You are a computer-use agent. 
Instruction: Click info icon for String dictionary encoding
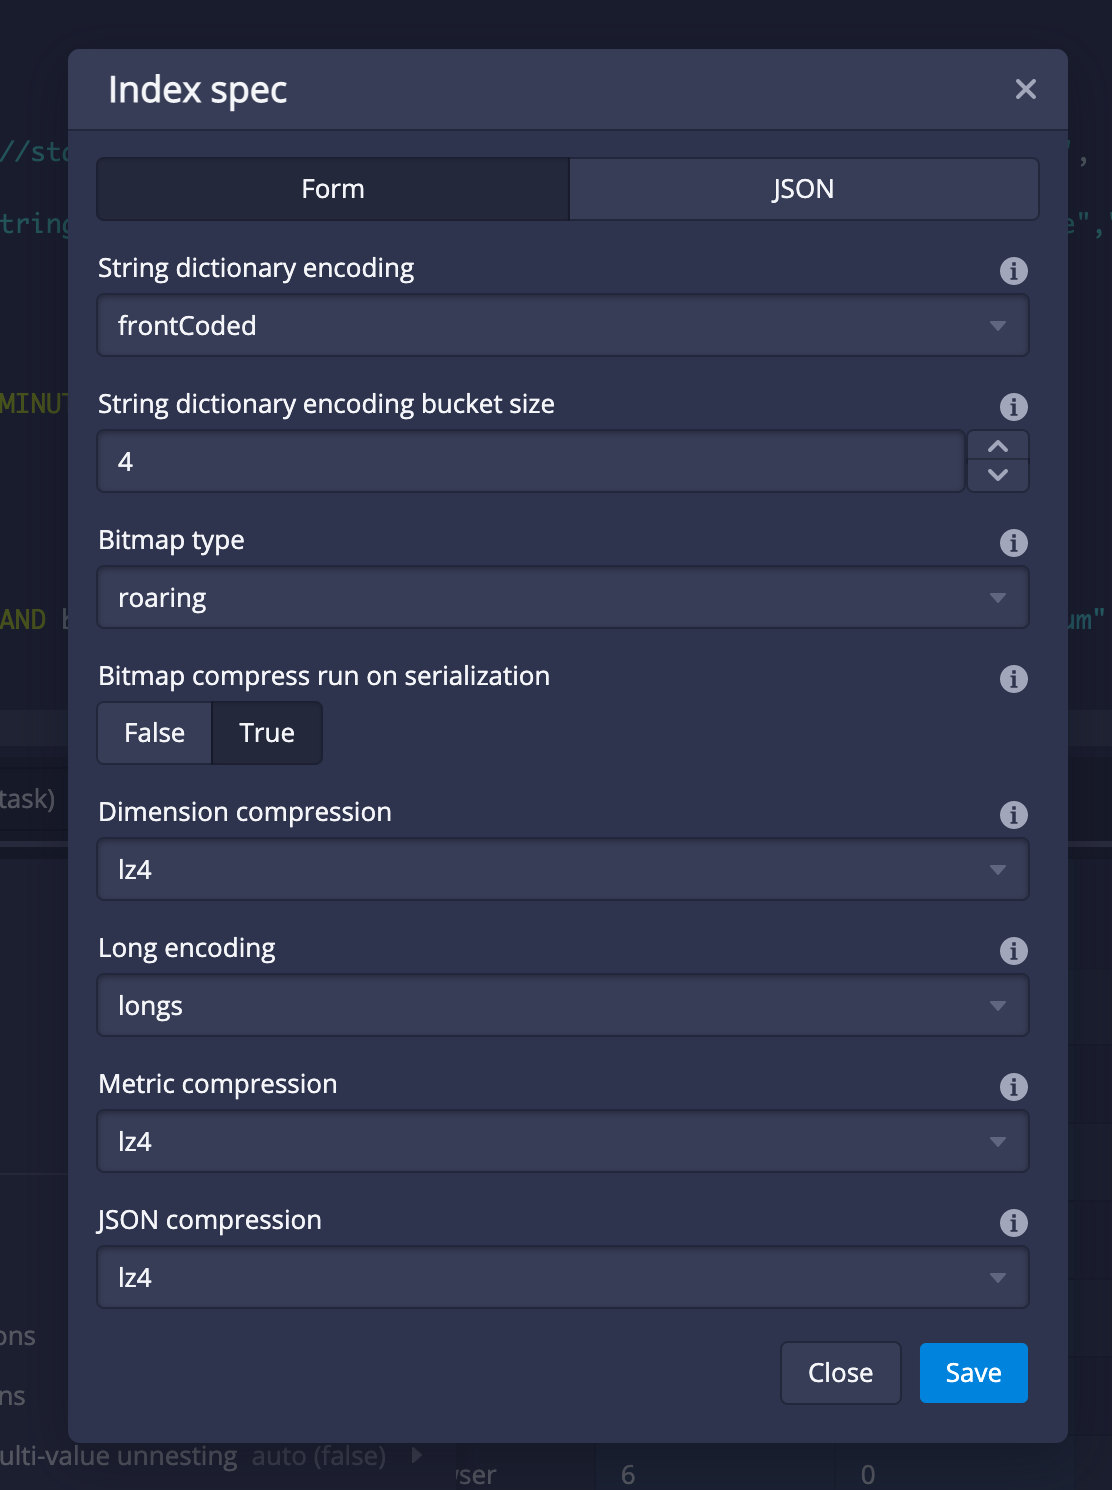1013,271
